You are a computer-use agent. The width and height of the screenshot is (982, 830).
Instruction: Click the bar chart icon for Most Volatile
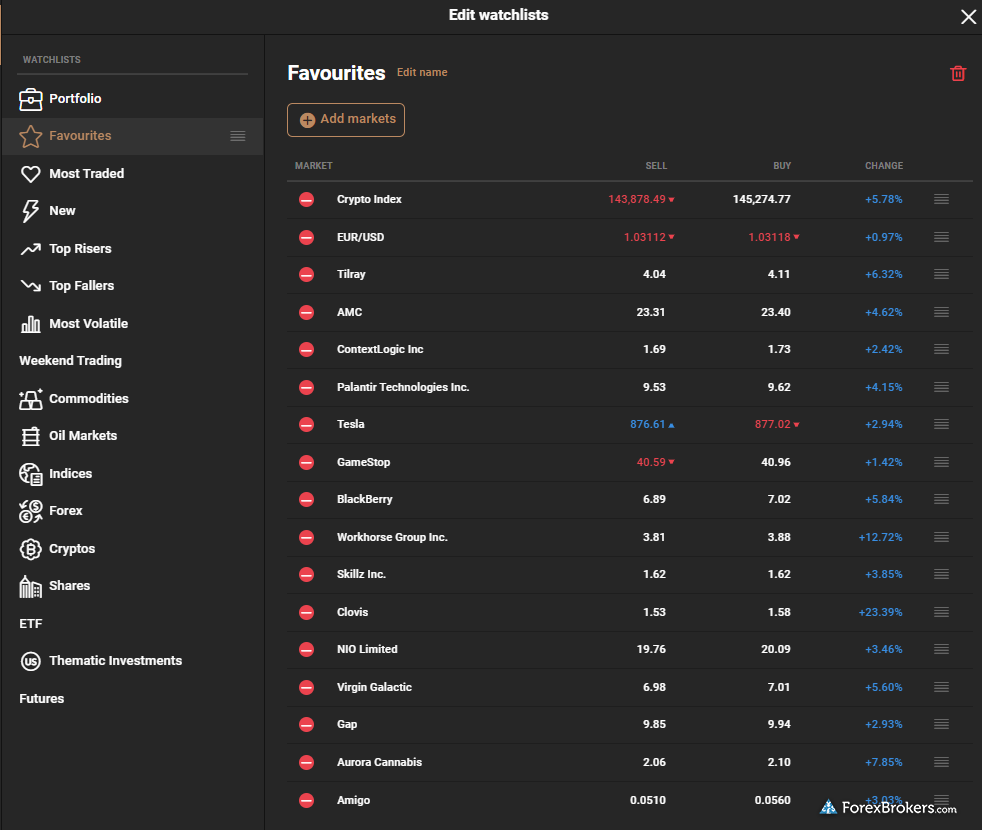31,324
